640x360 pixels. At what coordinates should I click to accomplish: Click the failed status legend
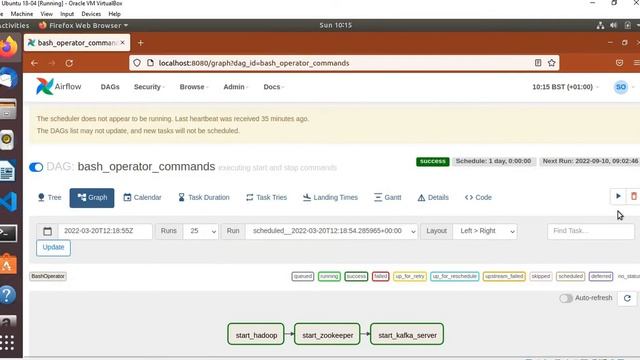tap(380, 277)
